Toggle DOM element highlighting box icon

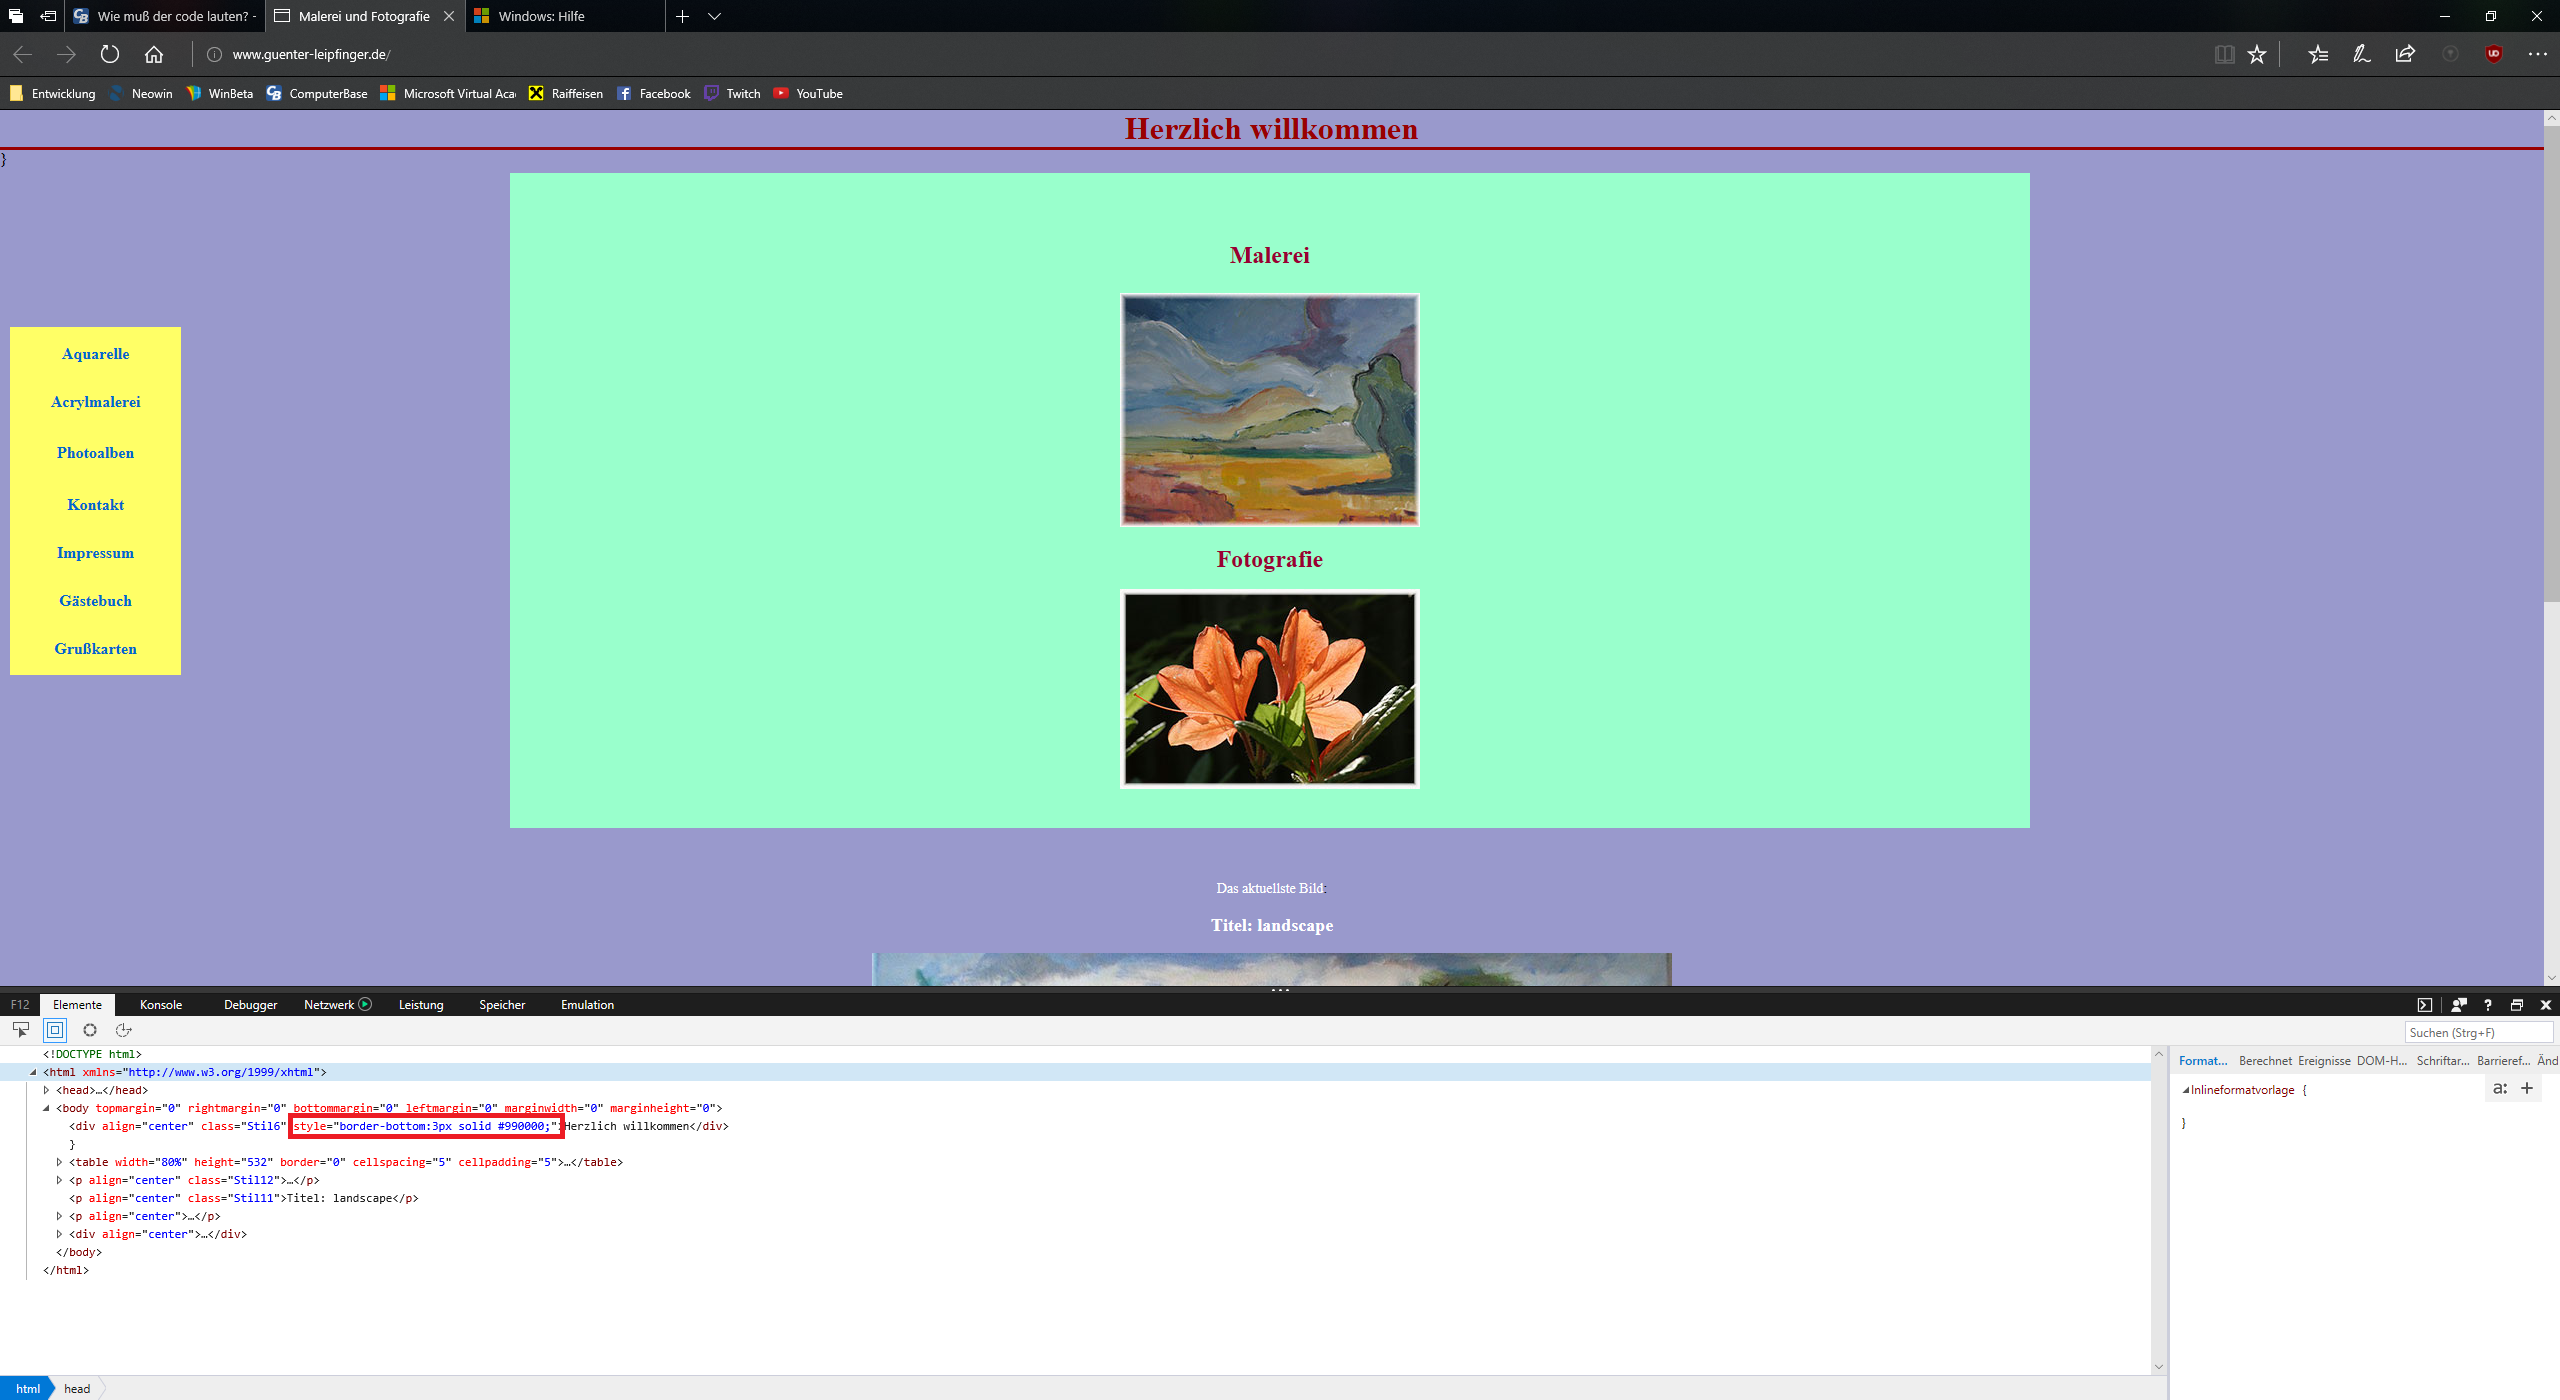pyautogui.click(x=55, y=1029)
